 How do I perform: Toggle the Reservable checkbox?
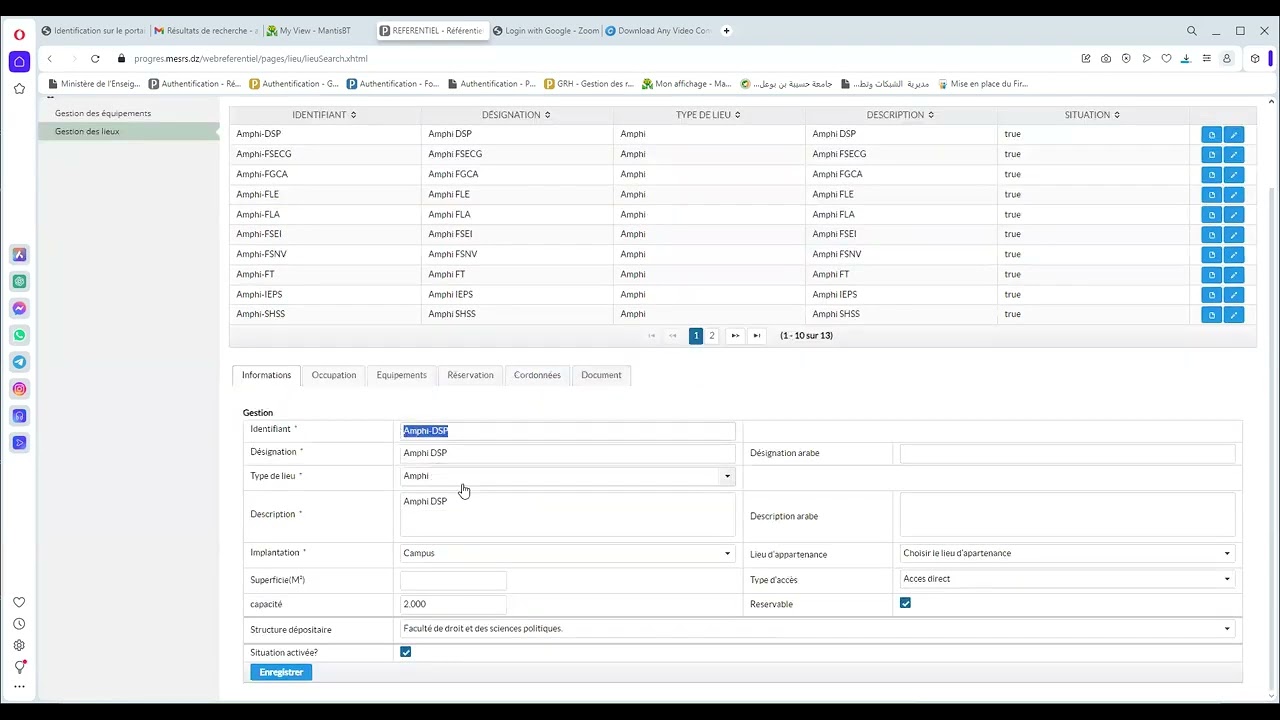905,603
